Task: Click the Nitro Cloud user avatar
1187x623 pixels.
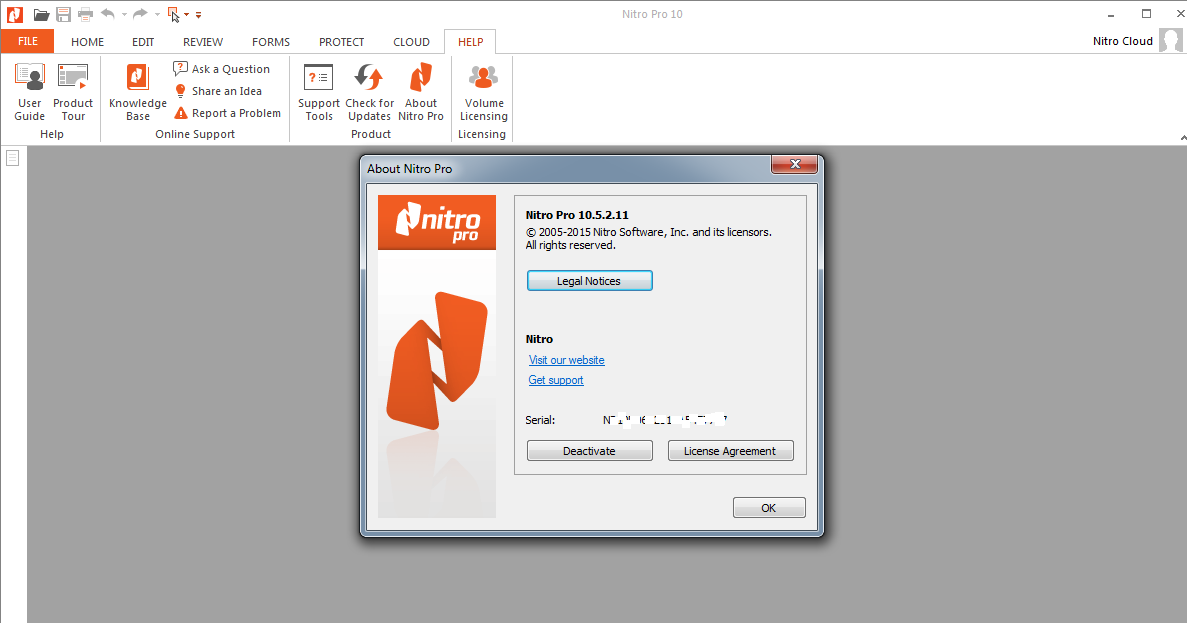Action: (x=1170, y=41)
